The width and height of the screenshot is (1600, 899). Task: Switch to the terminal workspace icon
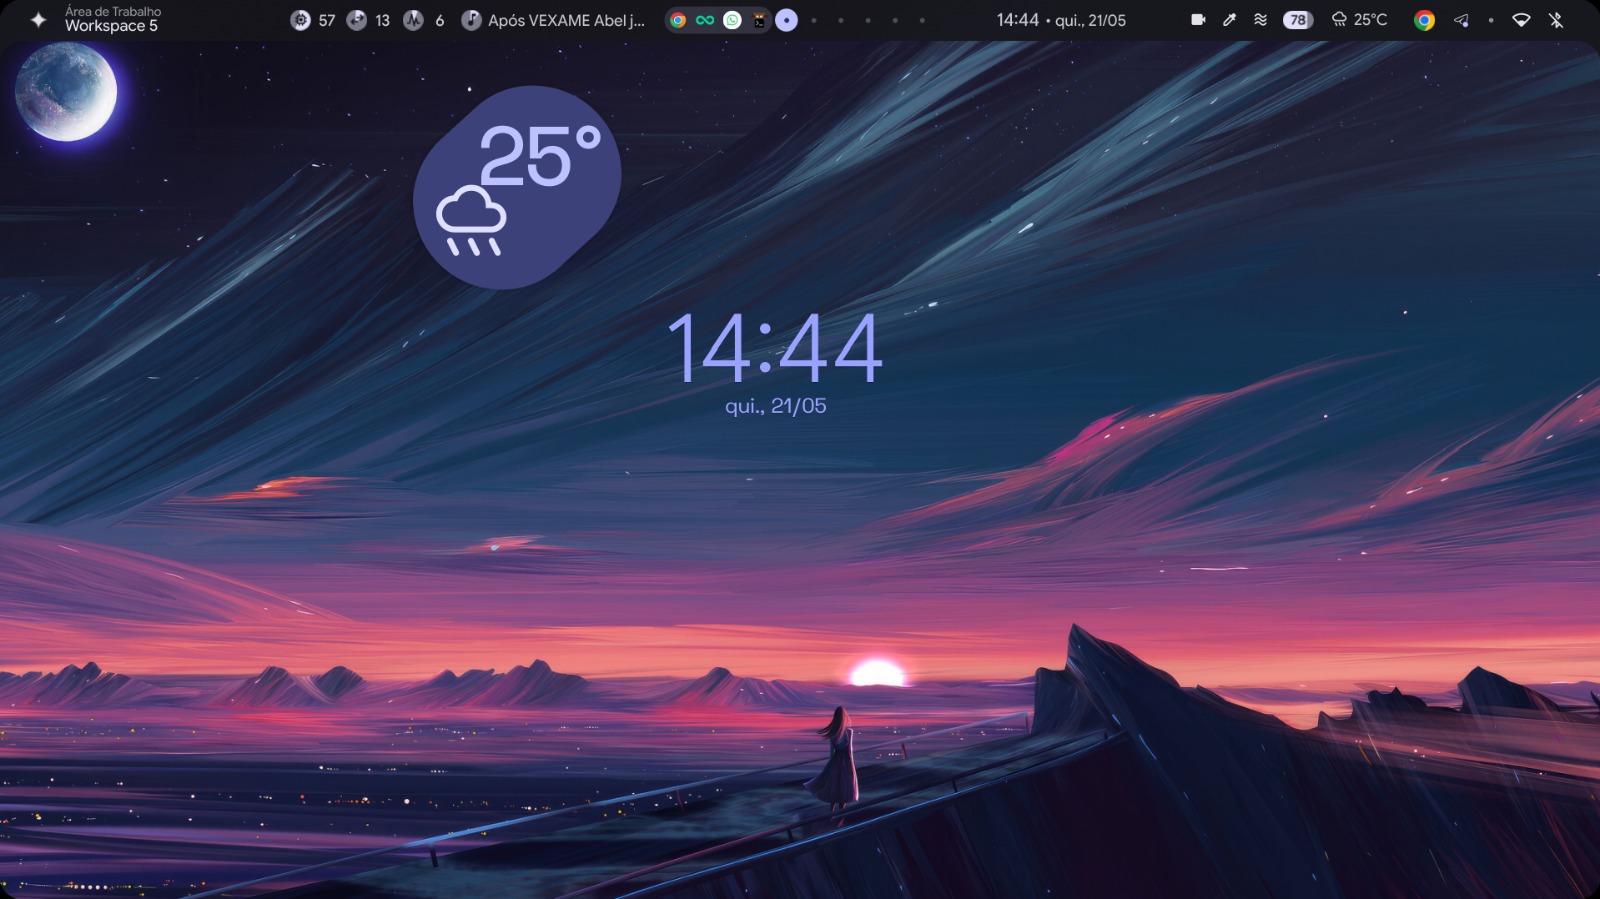(x=759, y=20)
